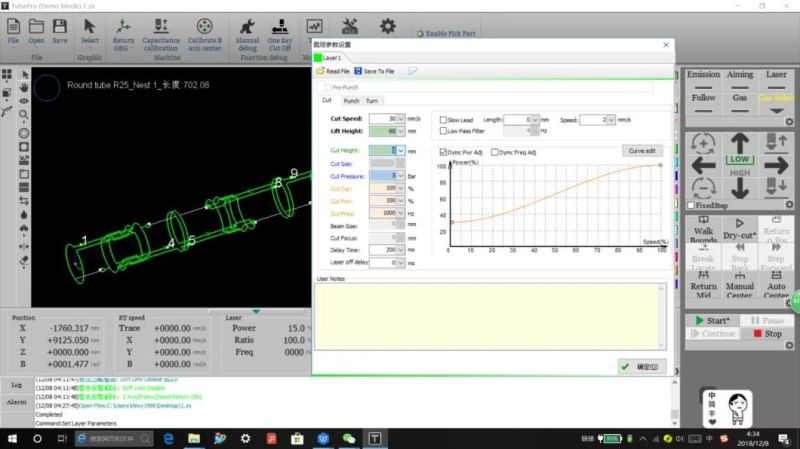Switch to the Cut tab

click(x=327, y=101)
